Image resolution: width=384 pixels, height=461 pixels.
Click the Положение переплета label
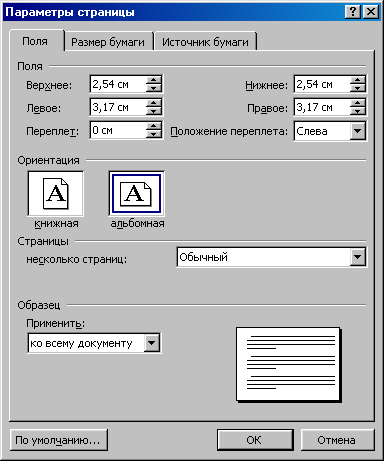pyautogui.click(x=229, y=131)
